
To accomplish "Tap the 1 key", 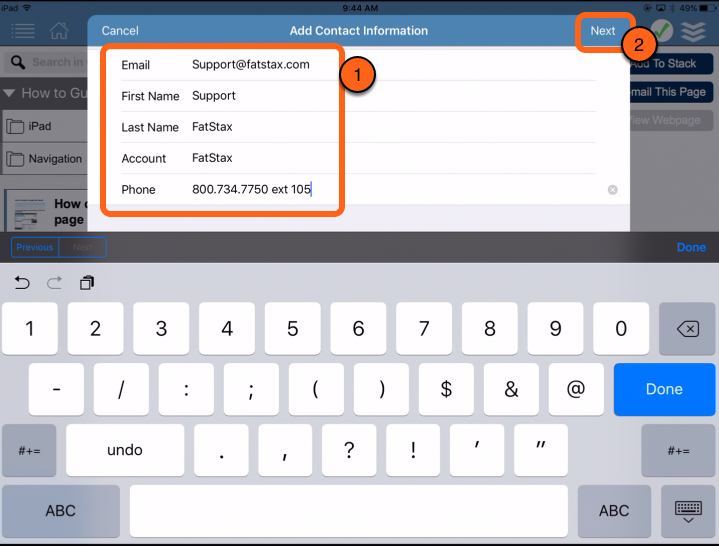I will [x=30, y=329].
